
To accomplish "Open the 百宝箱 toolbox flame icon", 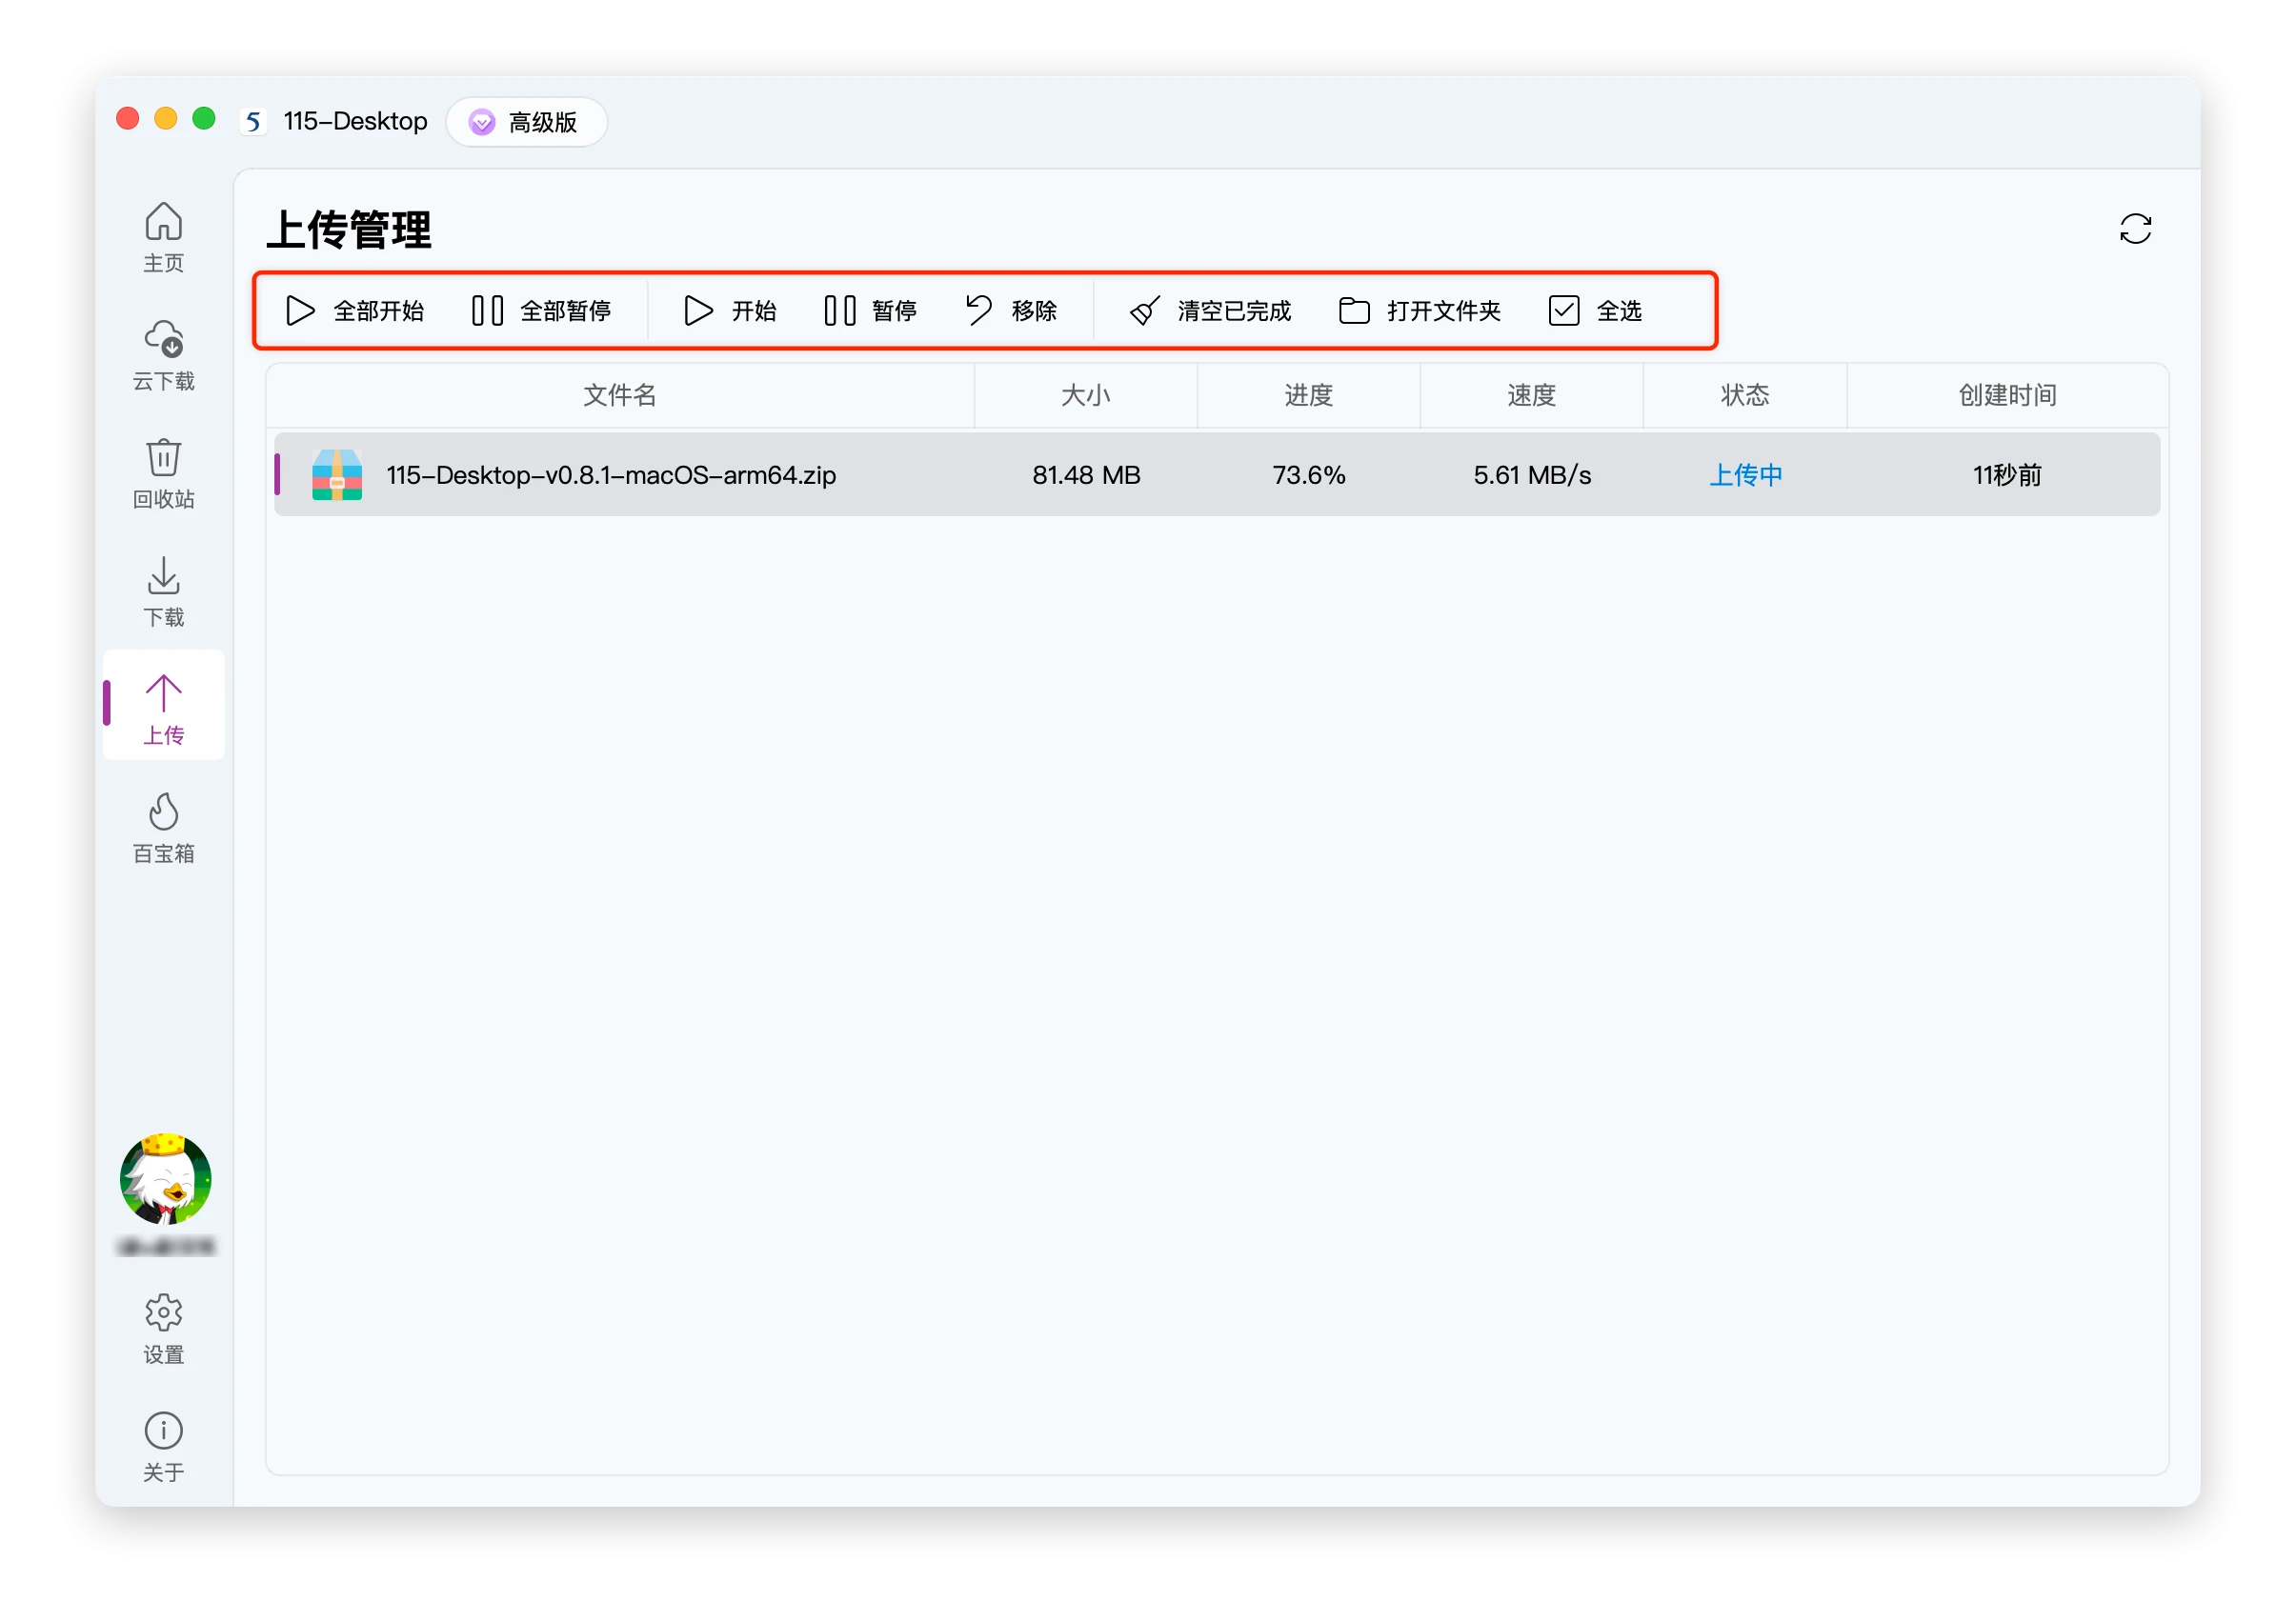I will coord(163,826).
